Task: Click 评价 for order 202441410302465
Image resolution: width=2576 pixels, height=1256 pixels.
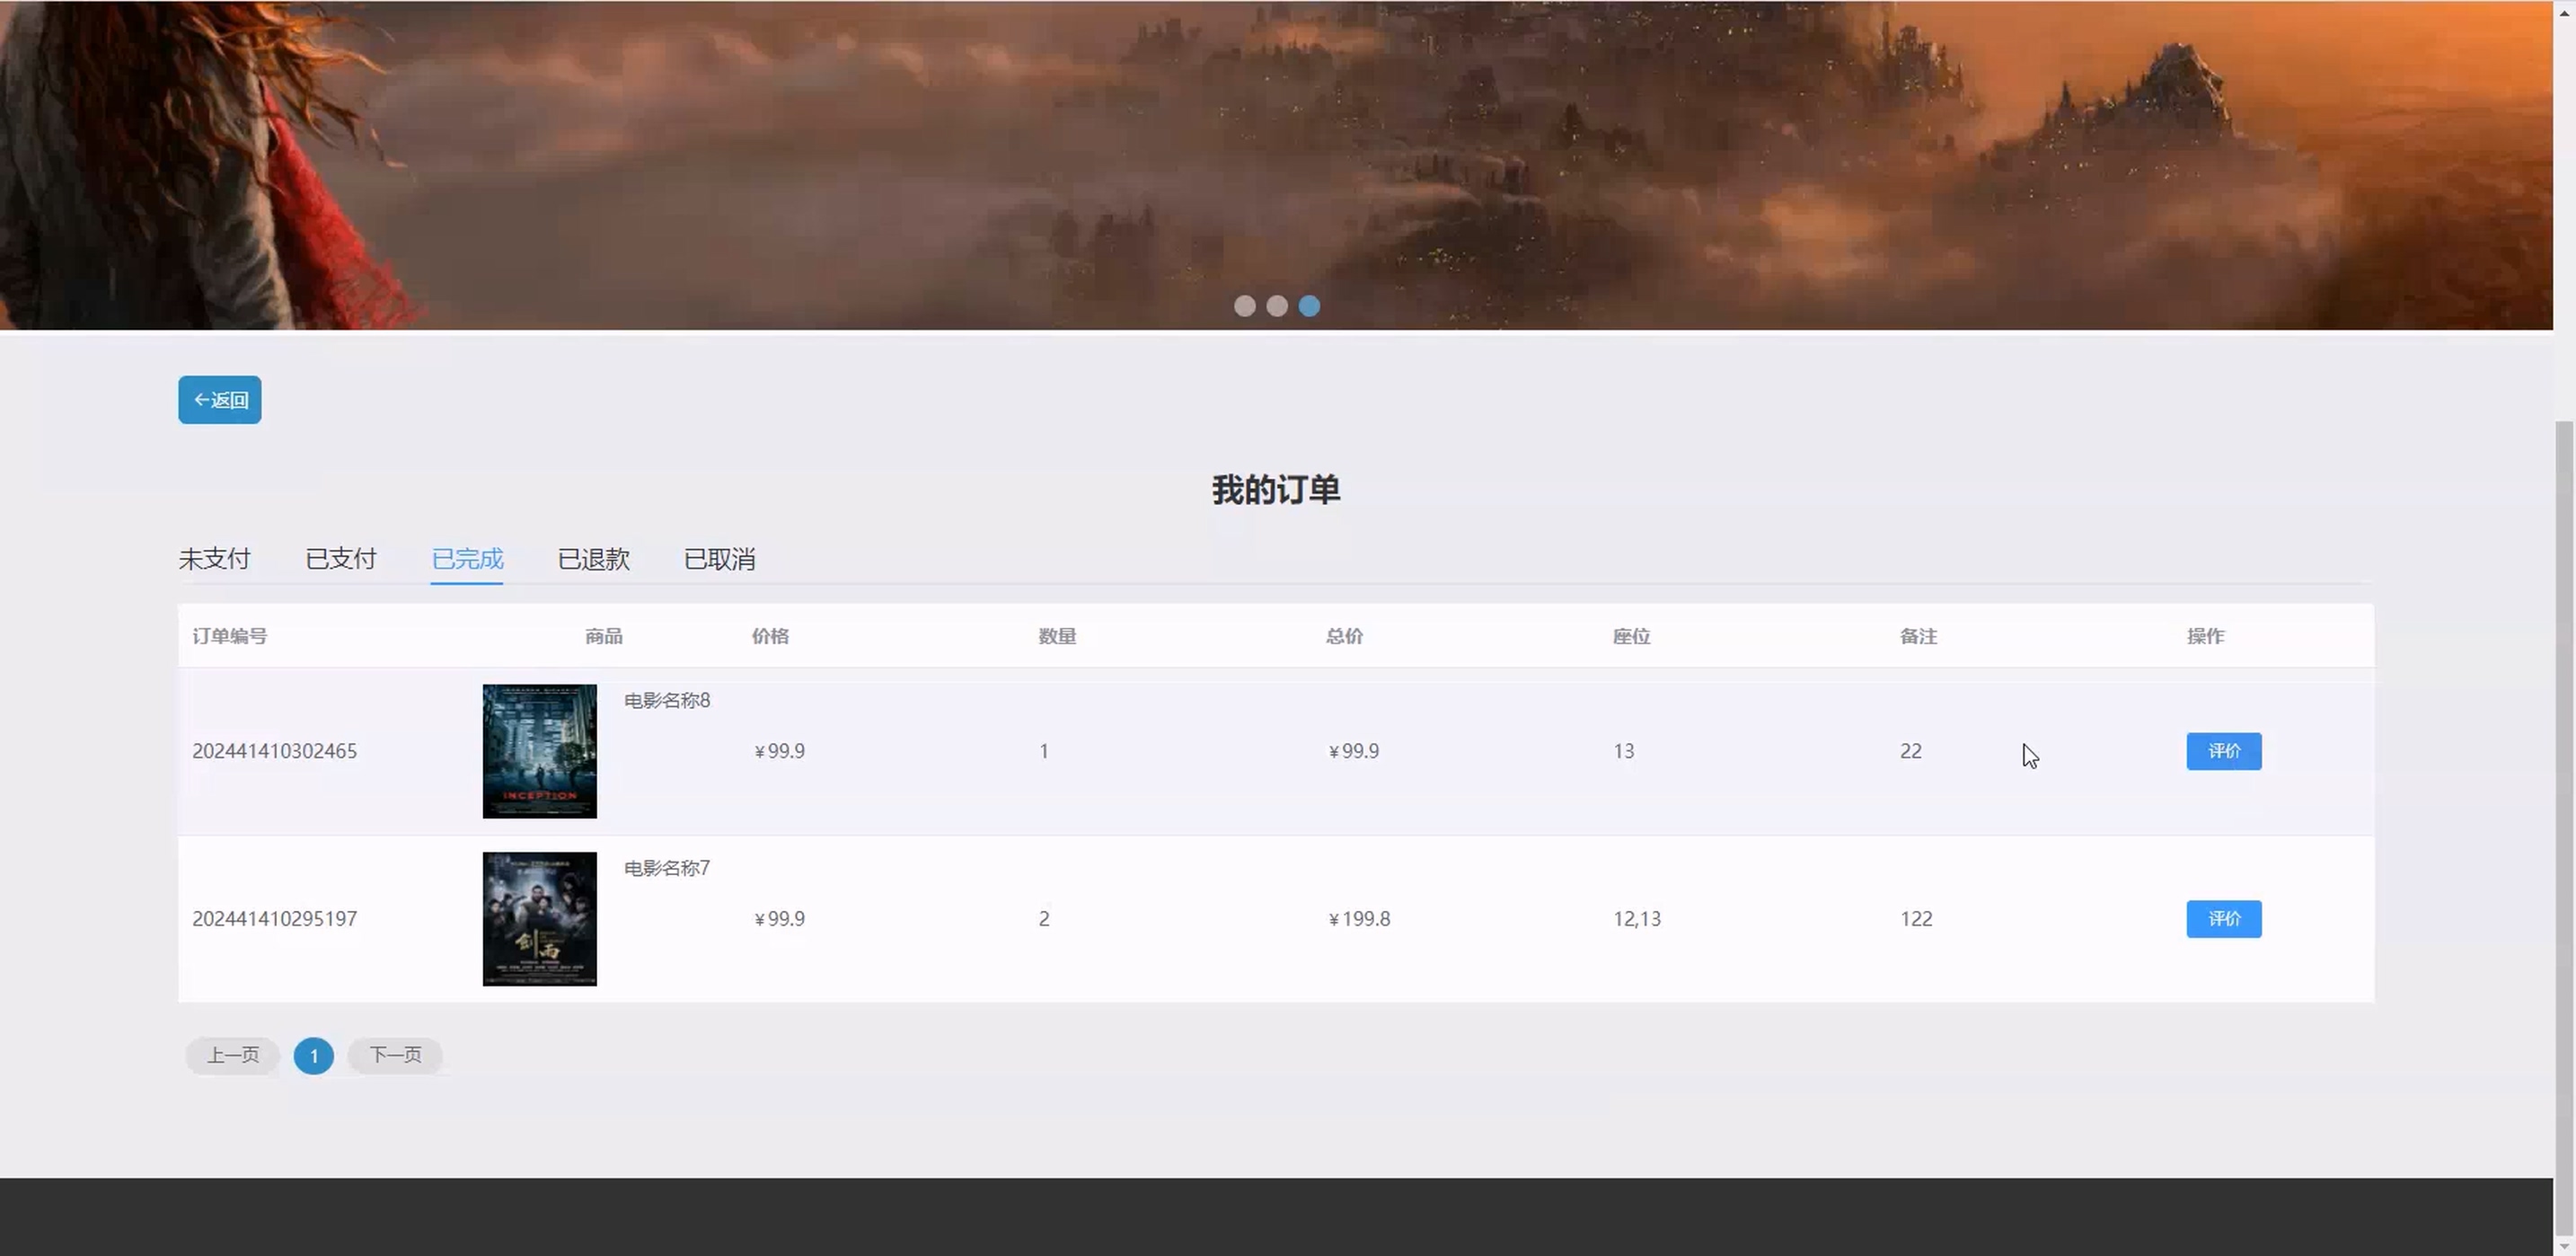Action: click(2223, 751)
